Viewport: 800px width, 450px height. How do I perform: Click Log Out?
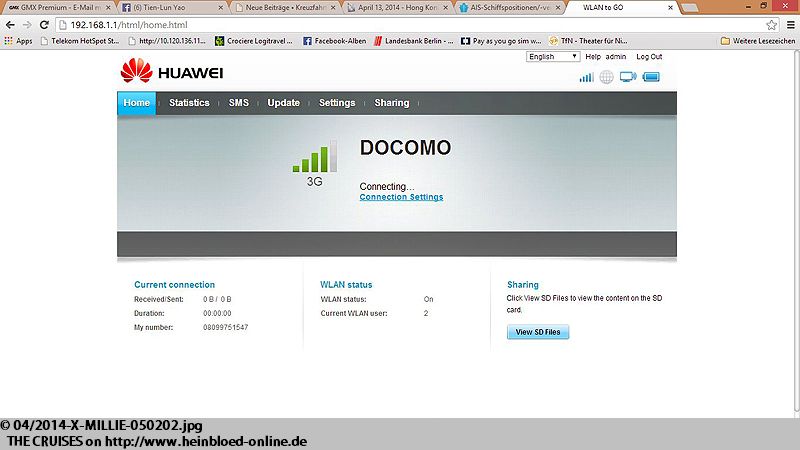click(649, 57)
